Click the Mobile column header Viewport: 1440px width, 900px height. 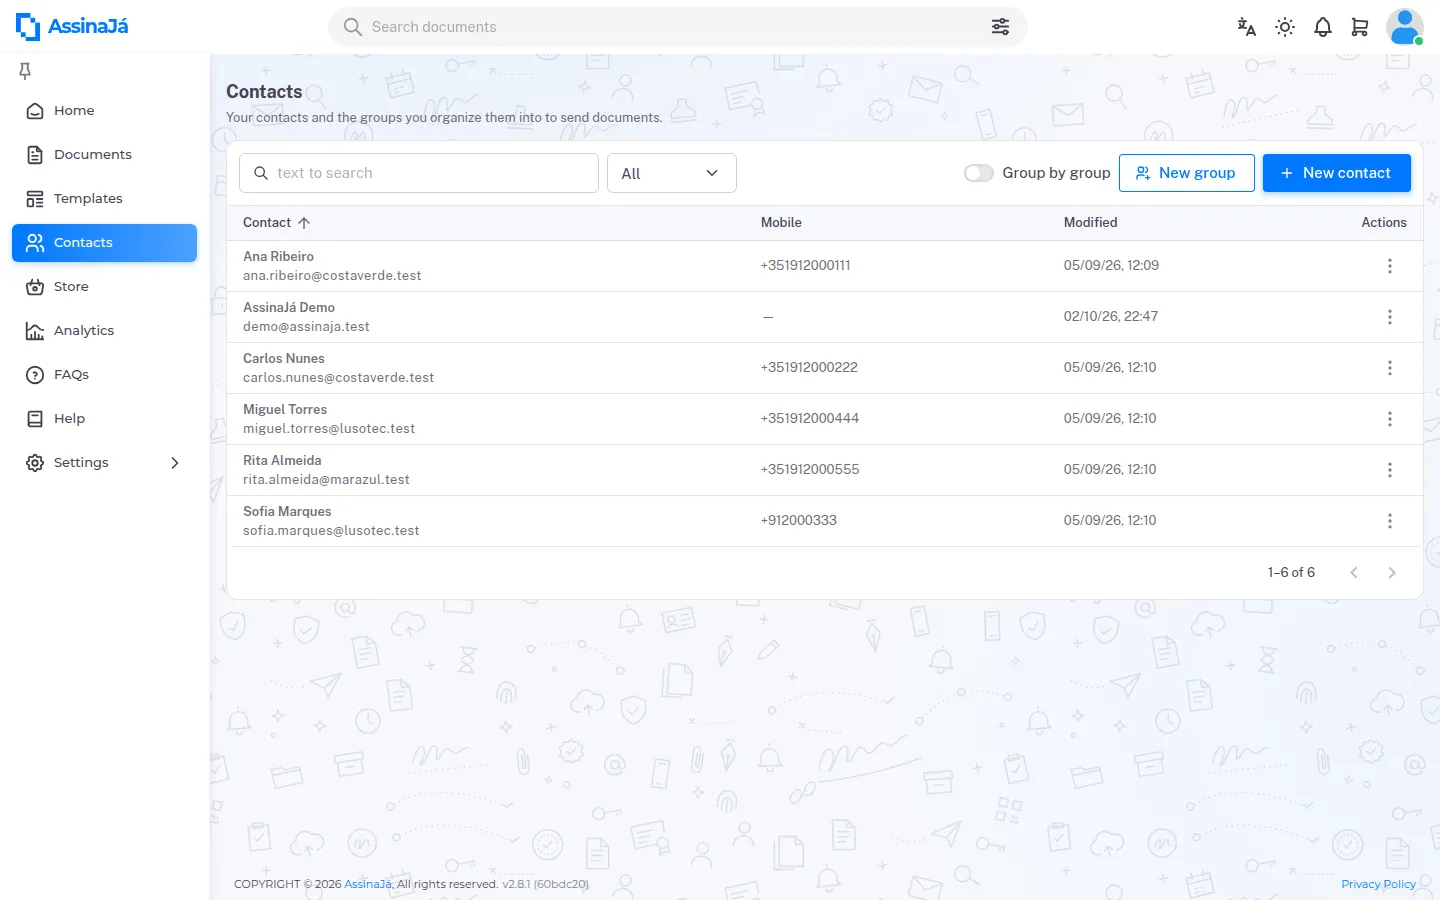click(781, 223)
